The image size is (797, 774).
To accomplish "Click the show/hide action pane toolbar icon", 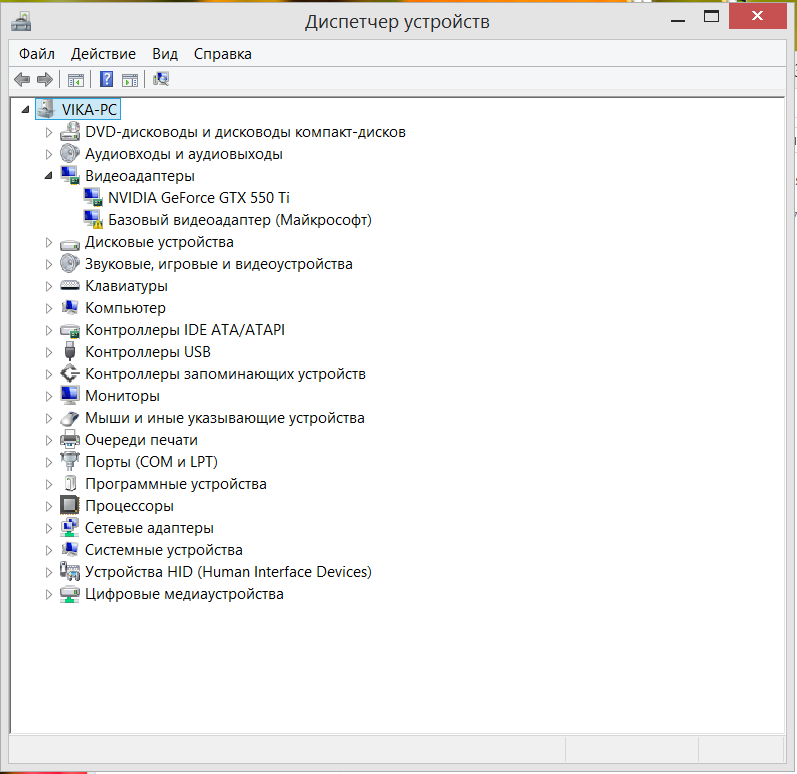I will coord(130,80).
